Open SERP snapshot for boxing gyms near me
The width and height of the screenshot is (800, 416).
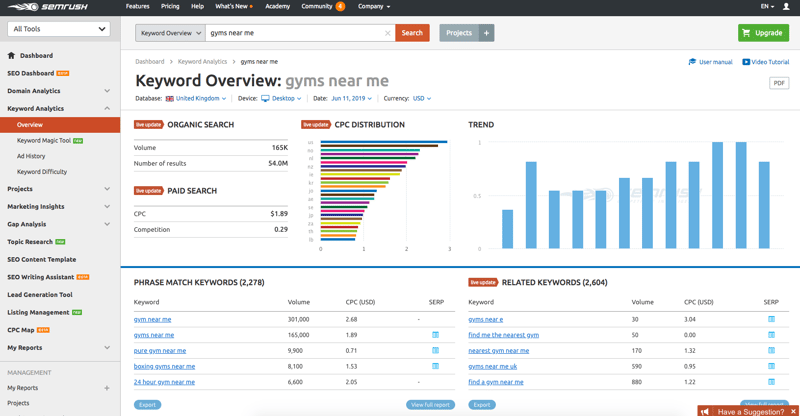[x=435, y=366]
